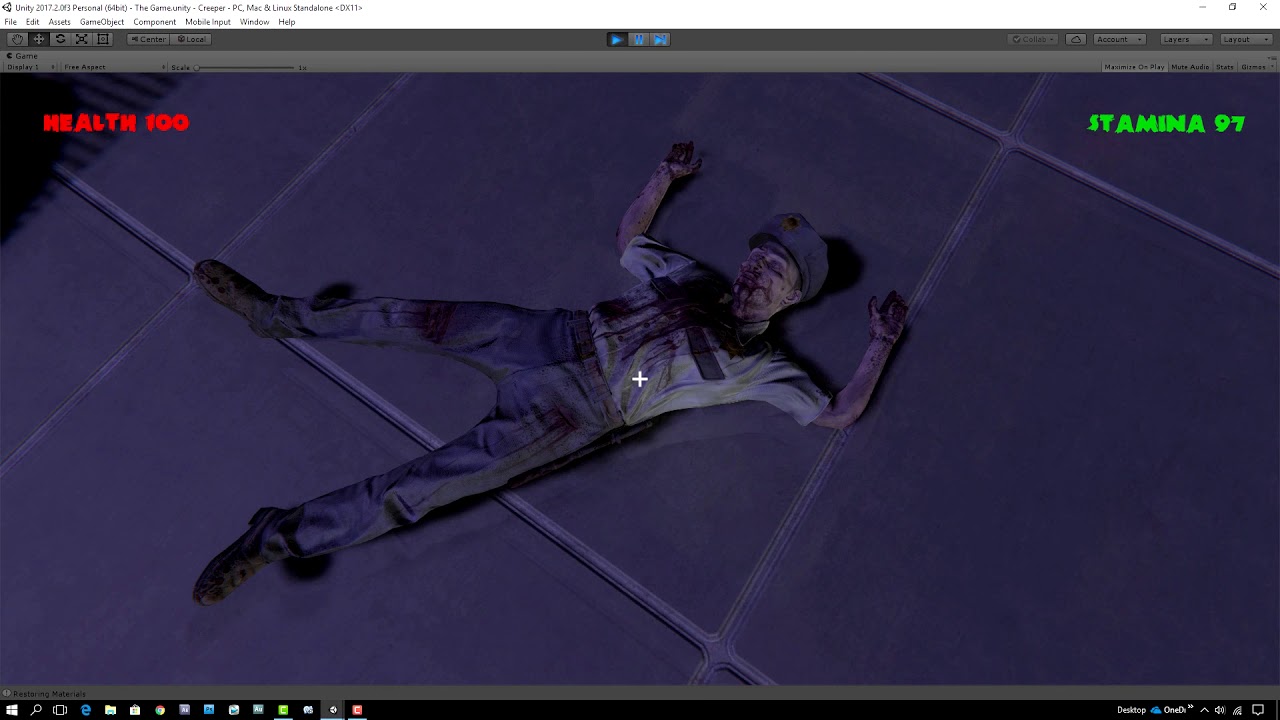Stop play mode with the Play button
The image size is (1280, 720).
tap(617, 39)
